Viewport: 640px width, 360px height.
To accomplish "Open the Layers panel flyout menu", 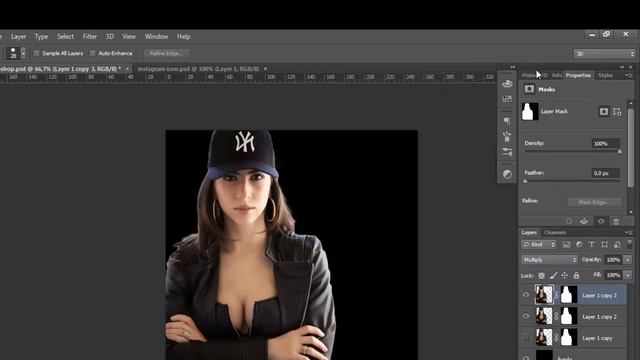I will [629, 232].
